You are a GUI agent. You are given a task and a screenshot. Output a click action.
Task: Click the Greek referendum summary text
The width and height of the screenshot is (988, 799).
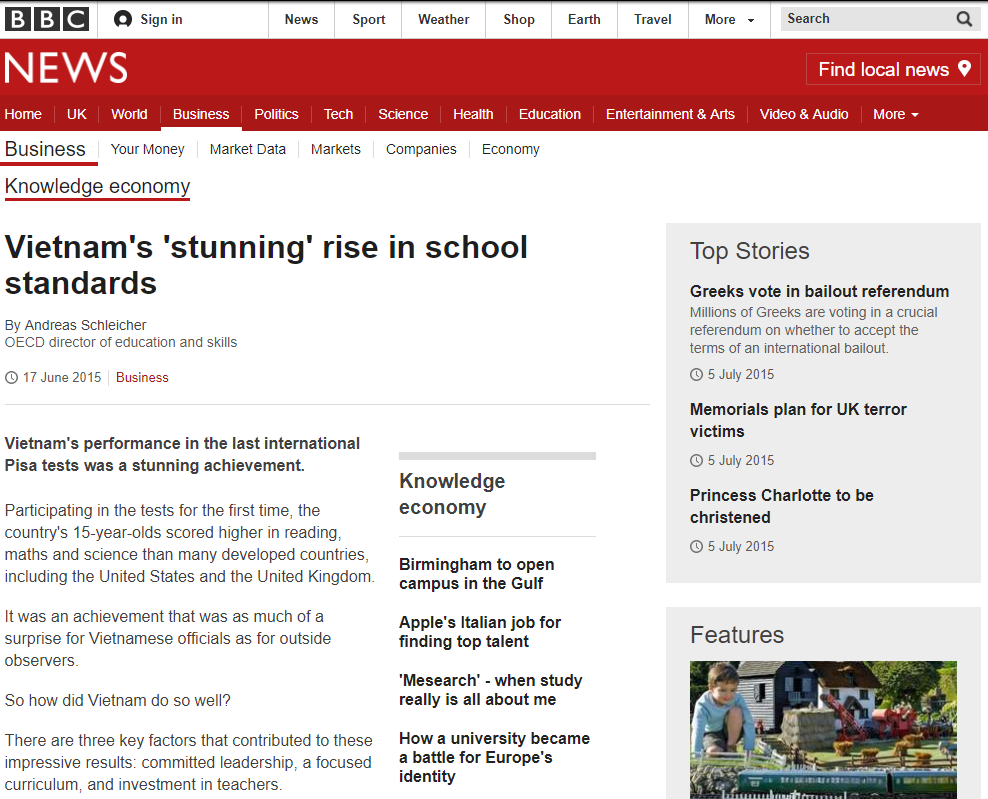813,330
